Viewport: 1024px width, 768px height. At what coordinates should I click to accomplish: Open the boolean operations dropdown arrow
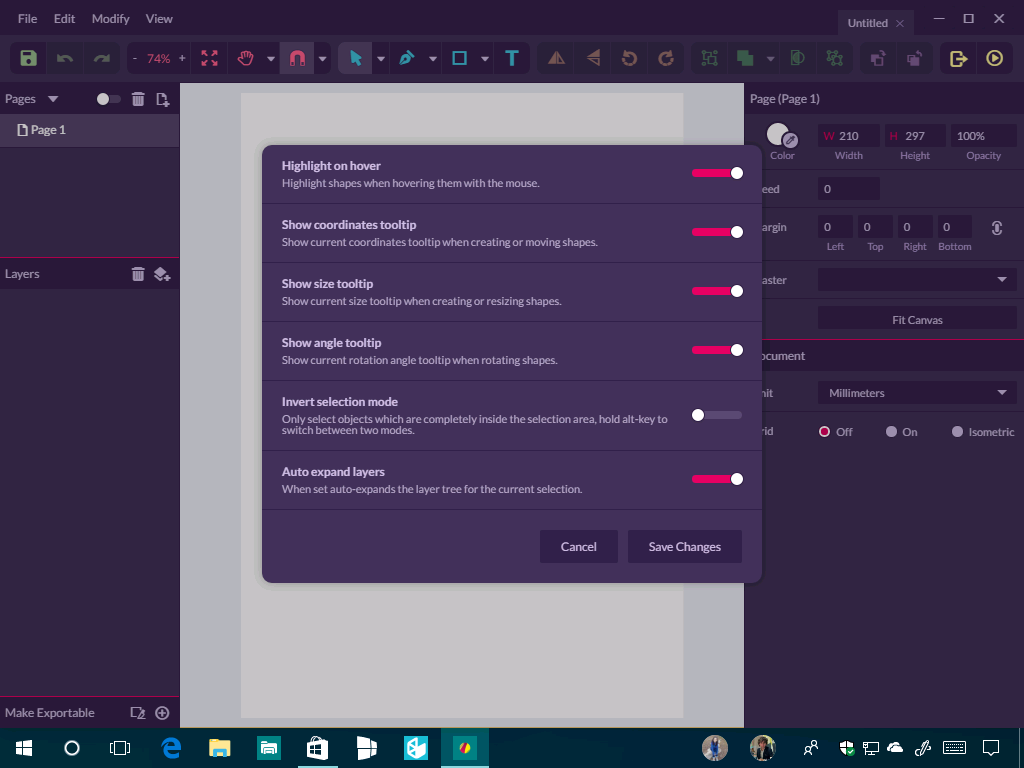coord(771,59)
